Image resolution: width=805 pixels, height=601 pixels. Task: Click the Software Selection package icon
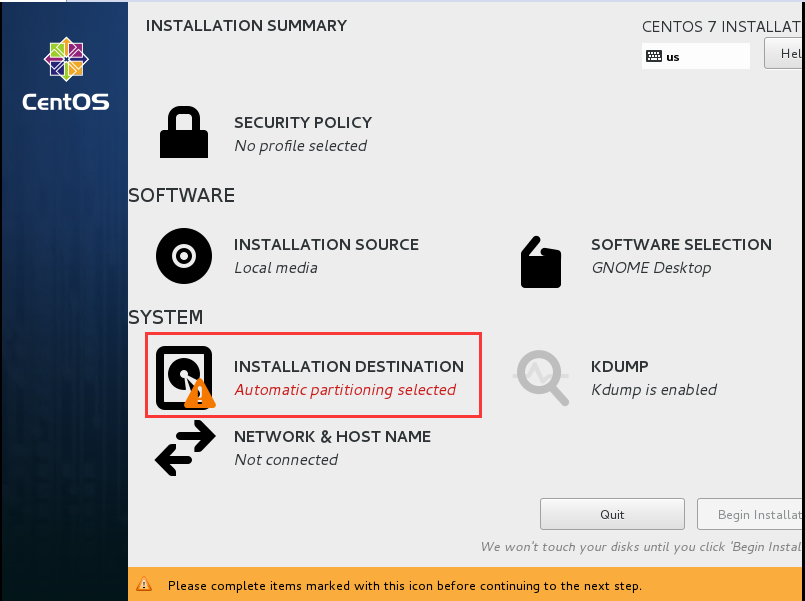coord(541,262)
